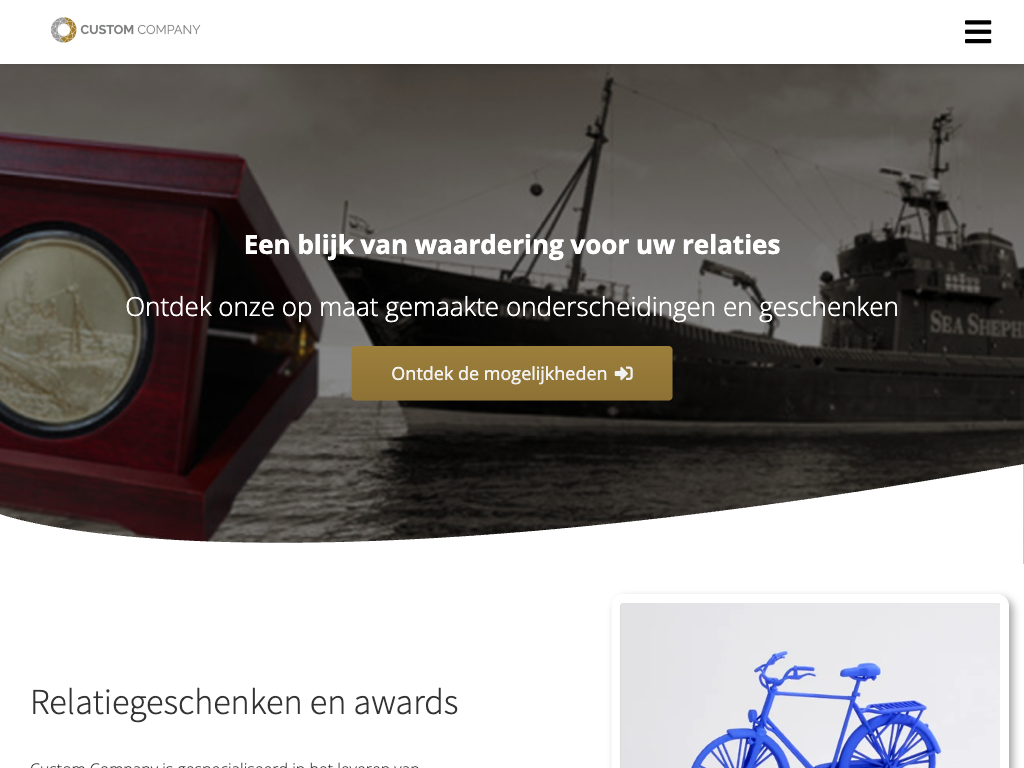
Task: Click the Sea Shepherd lettering on the ship
Action: click(976, 324)
